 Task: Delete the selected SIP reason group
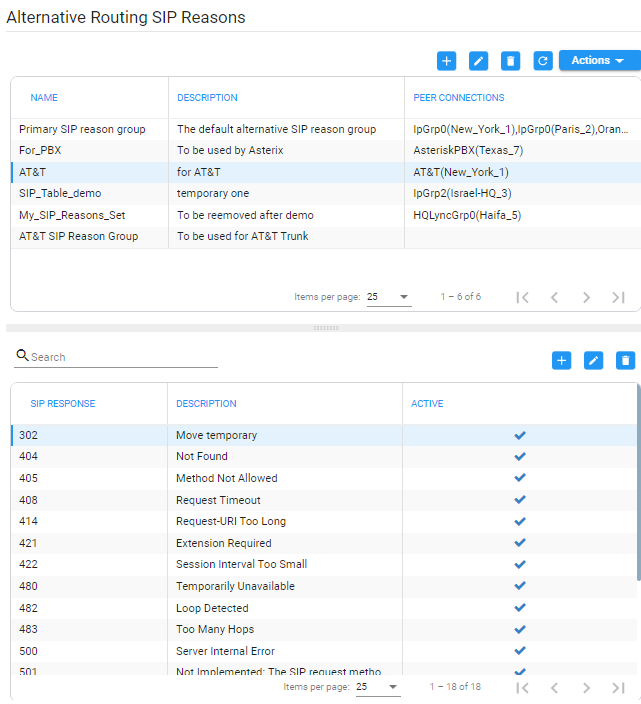511,61
